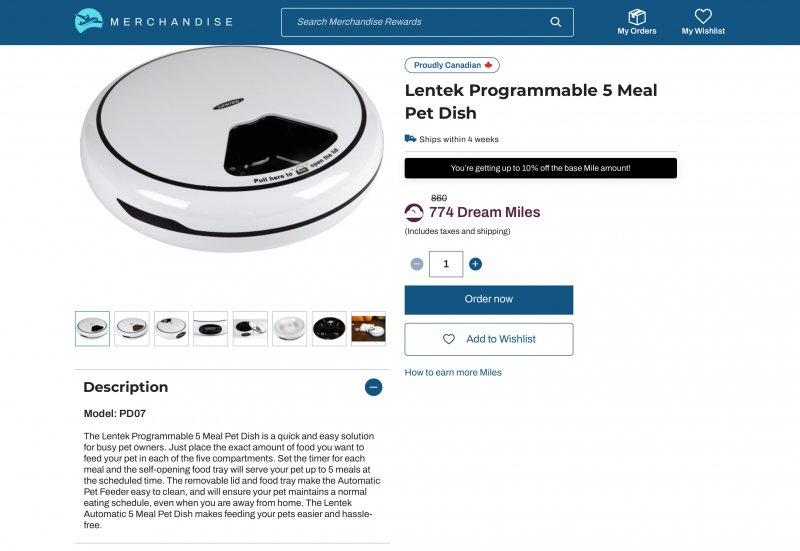Select the first product thumbnail

[x=92, y=329]
